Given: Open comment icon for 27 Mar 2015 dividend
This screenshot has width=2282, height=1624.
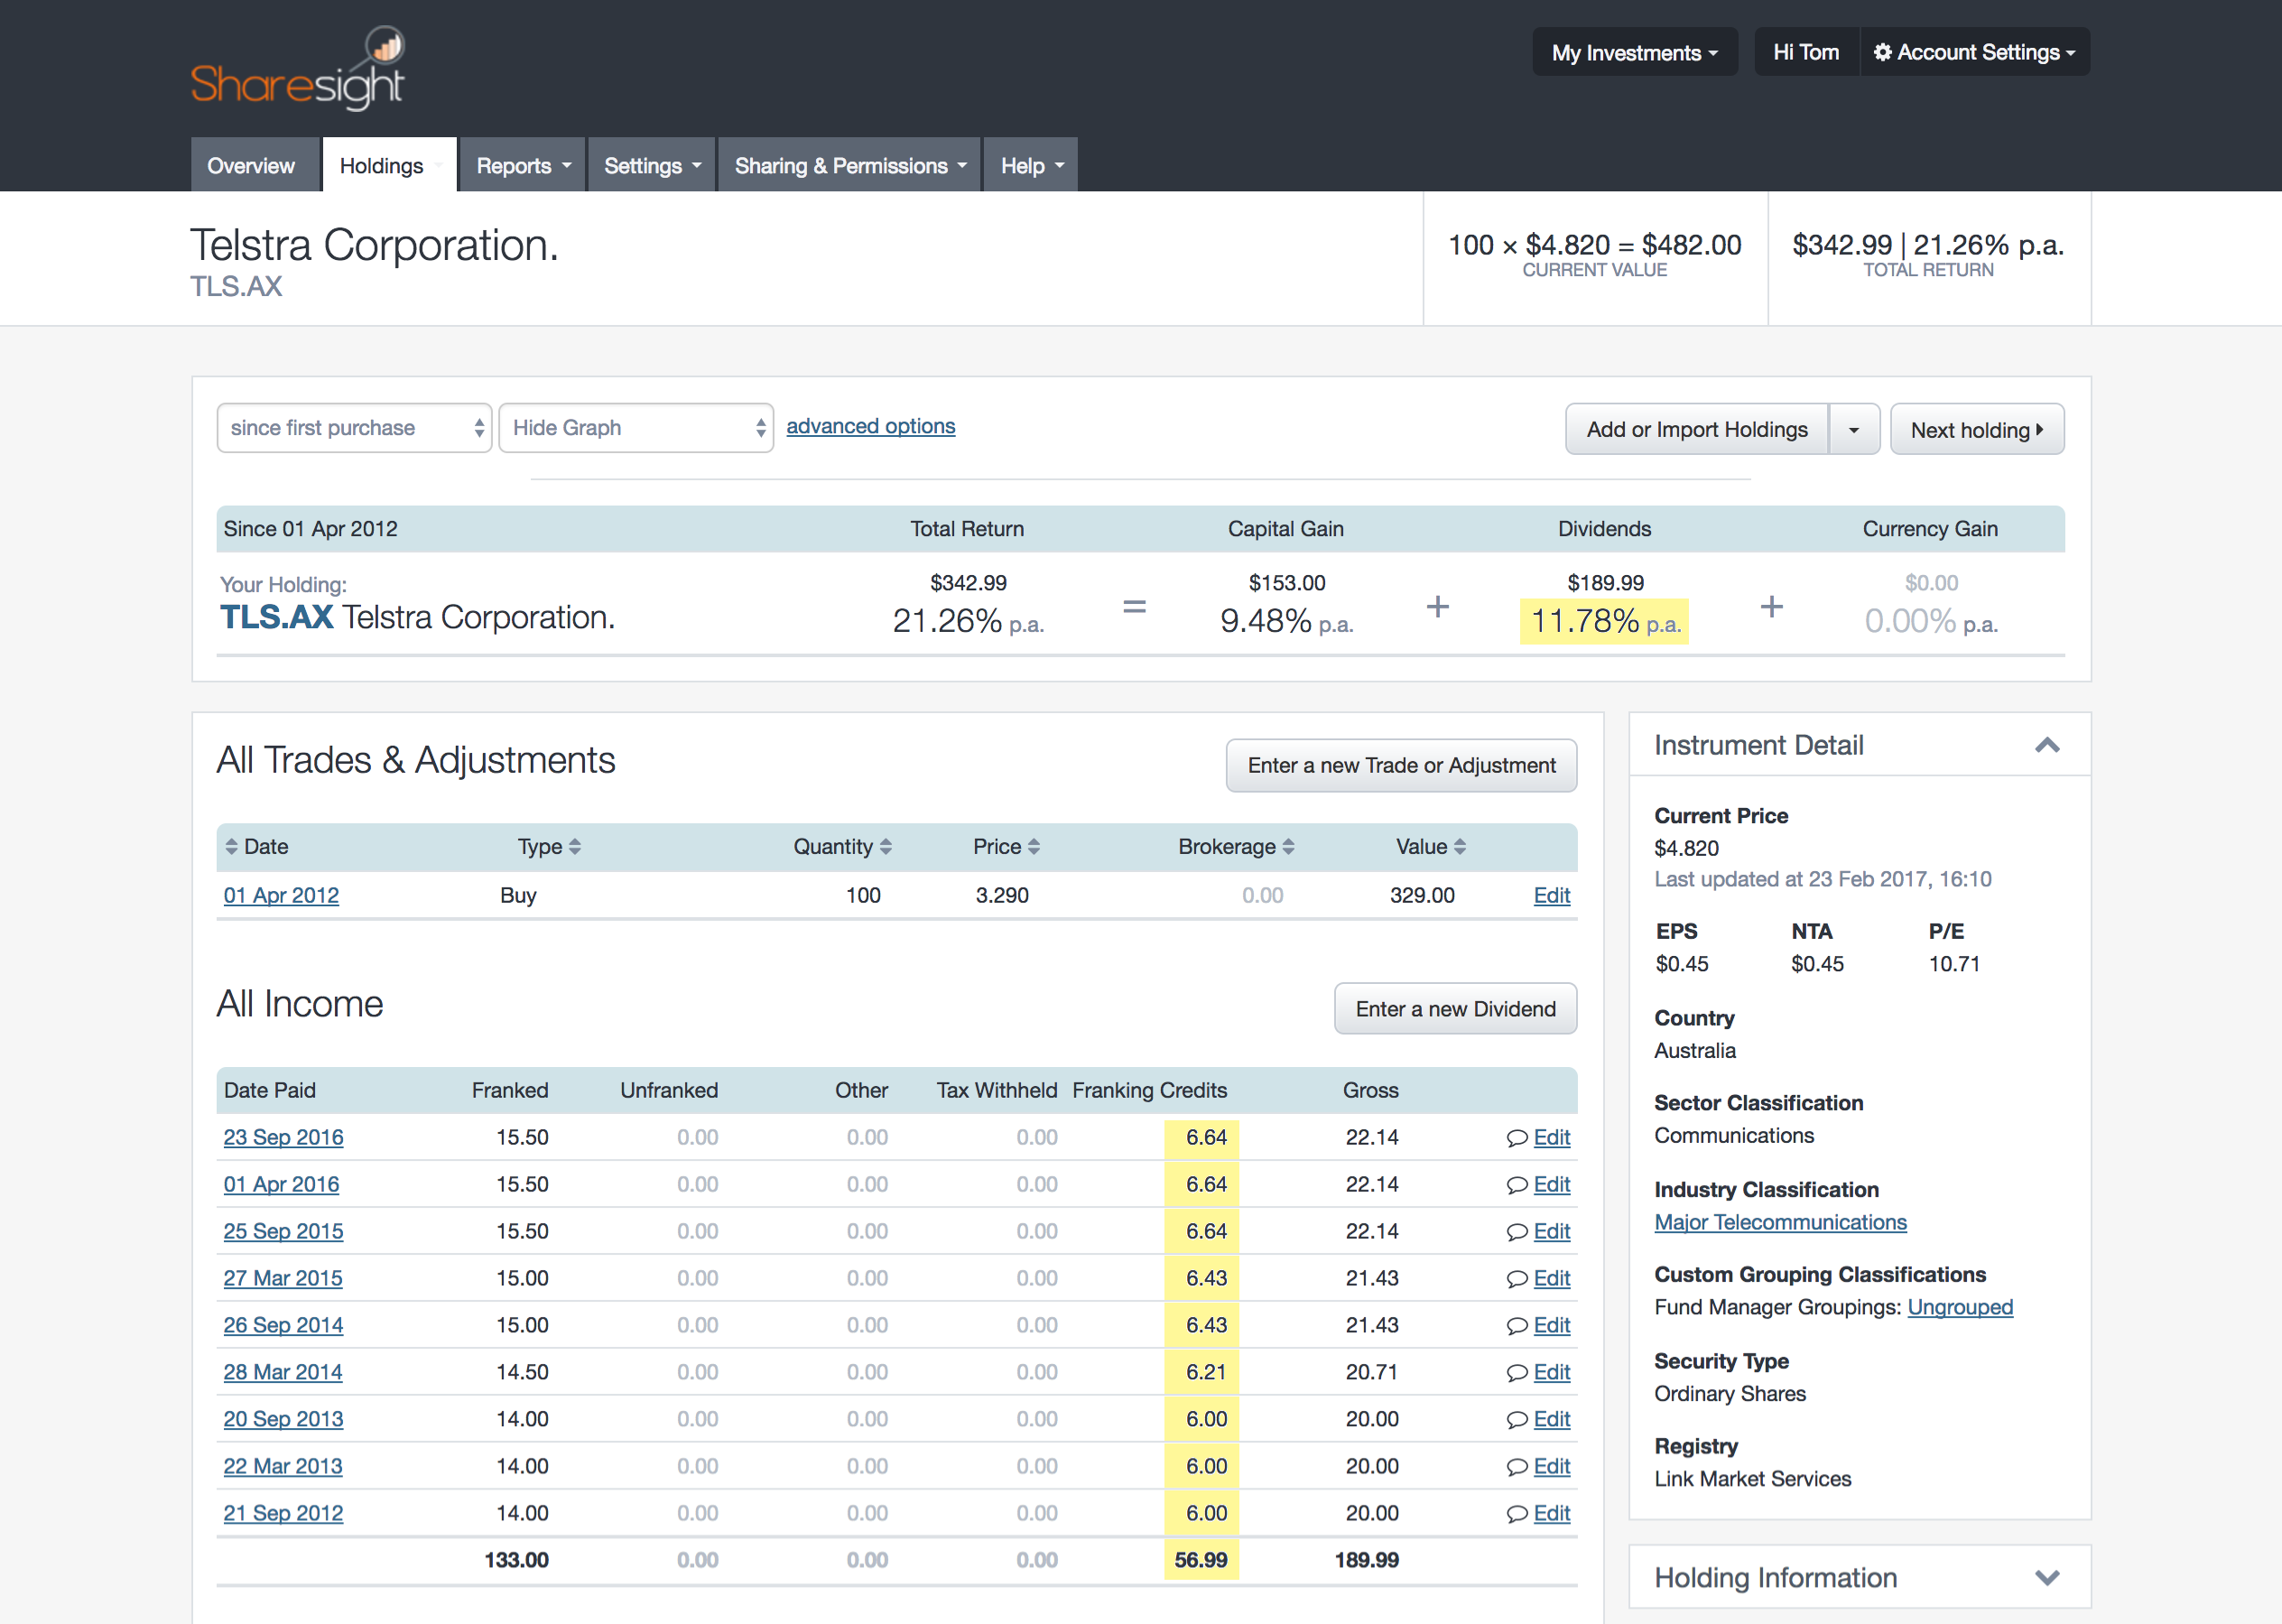Looking at the screenshot, I should tap(1516, 1279).
